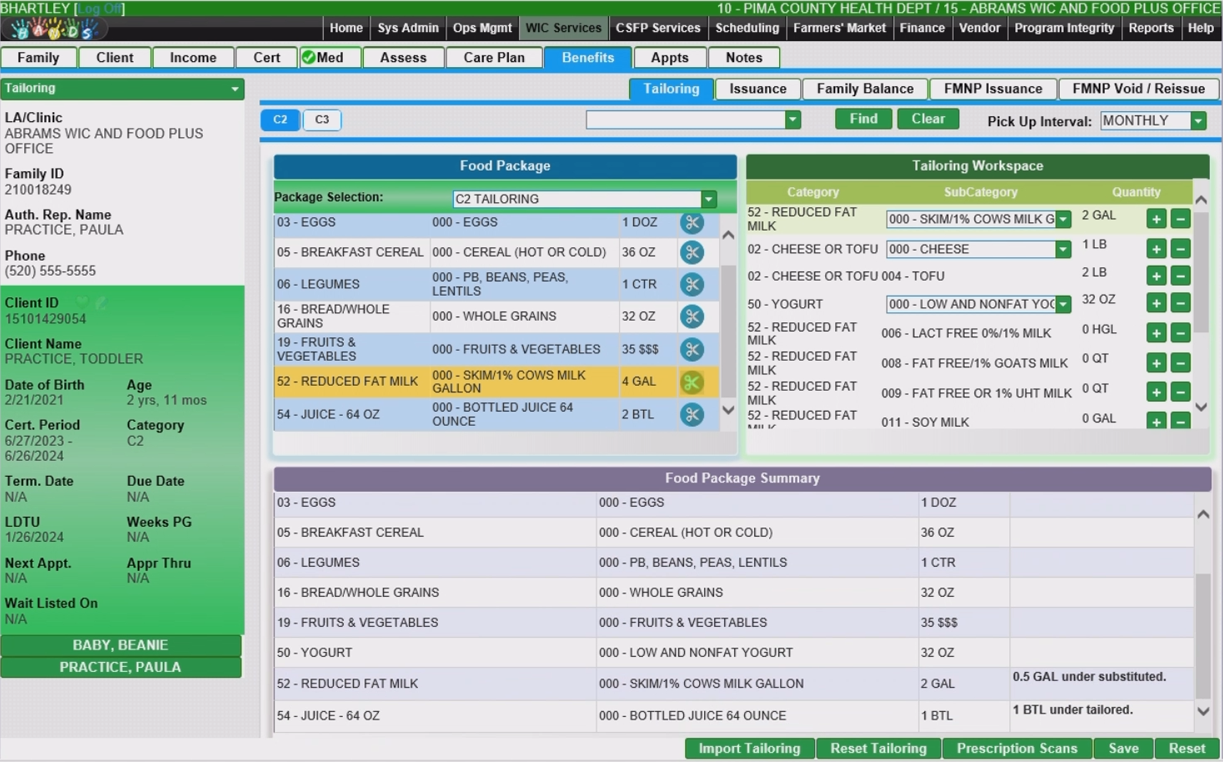
Task: Click highlighted scissors for Reduced Fat Milk
Action: coord(691,382)
